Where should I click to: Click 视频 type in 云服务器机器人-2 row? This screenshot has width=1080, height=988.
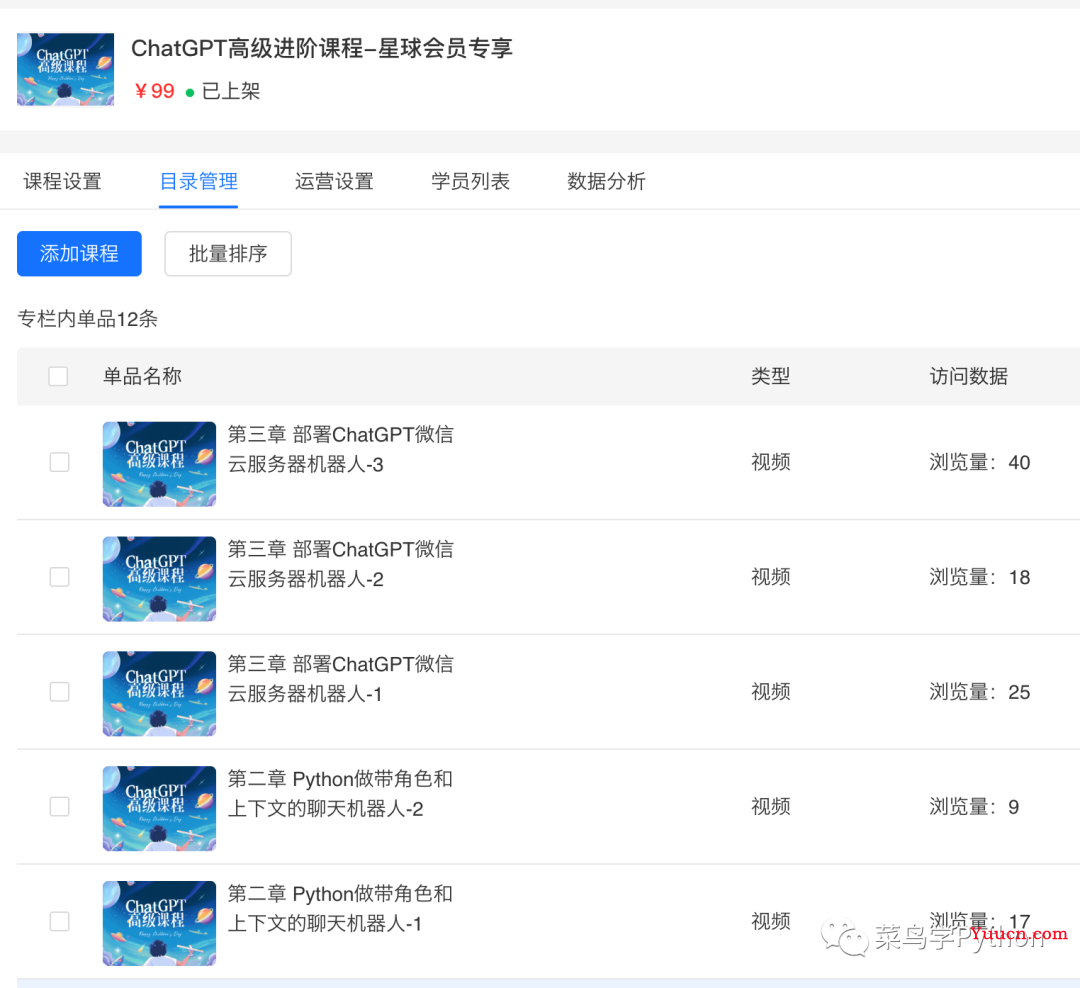[771, 577]
